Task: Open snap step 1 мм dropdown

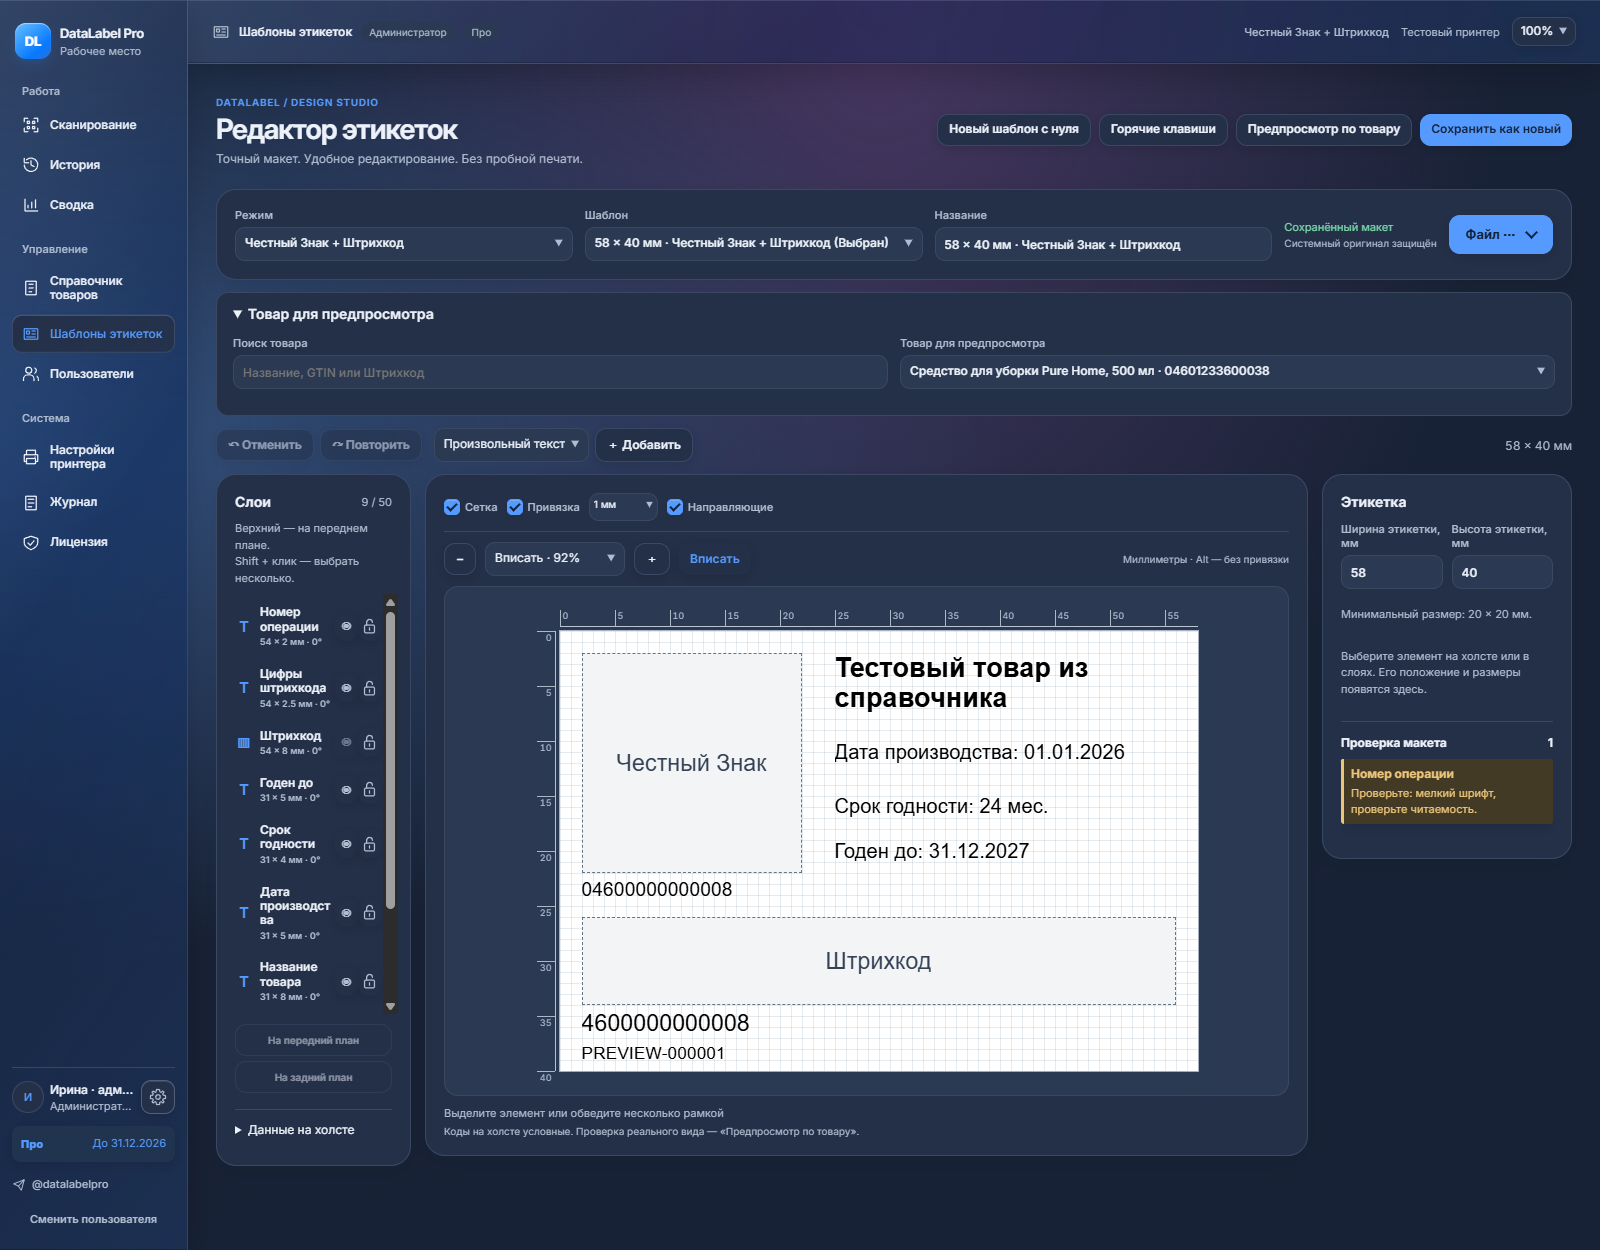Action: (623, 506)
